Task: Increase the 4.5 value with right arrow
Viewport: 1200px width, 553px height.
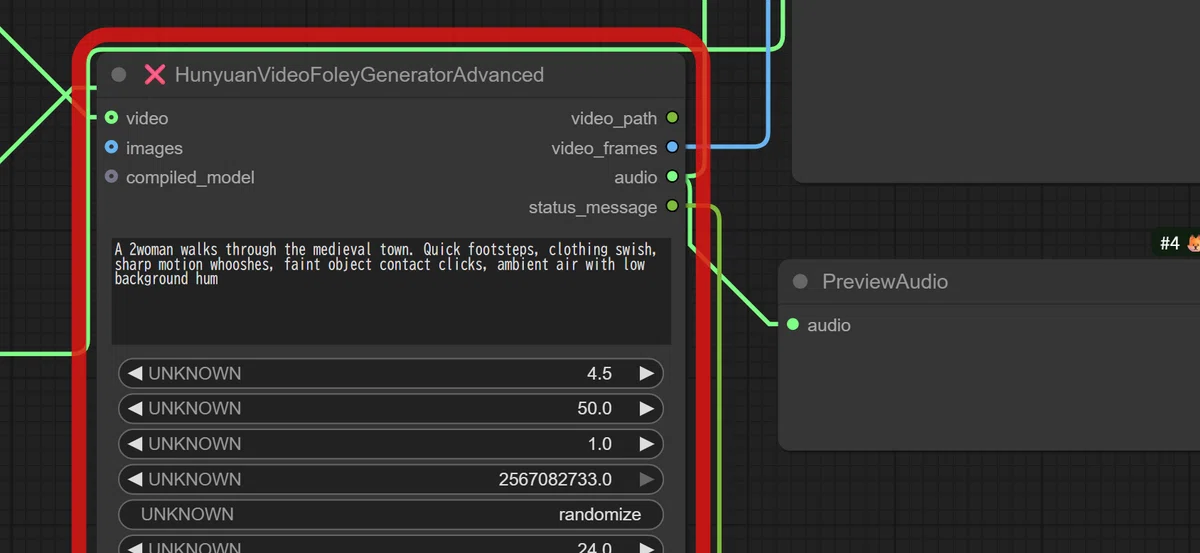Action: click(x=647, y=373)
